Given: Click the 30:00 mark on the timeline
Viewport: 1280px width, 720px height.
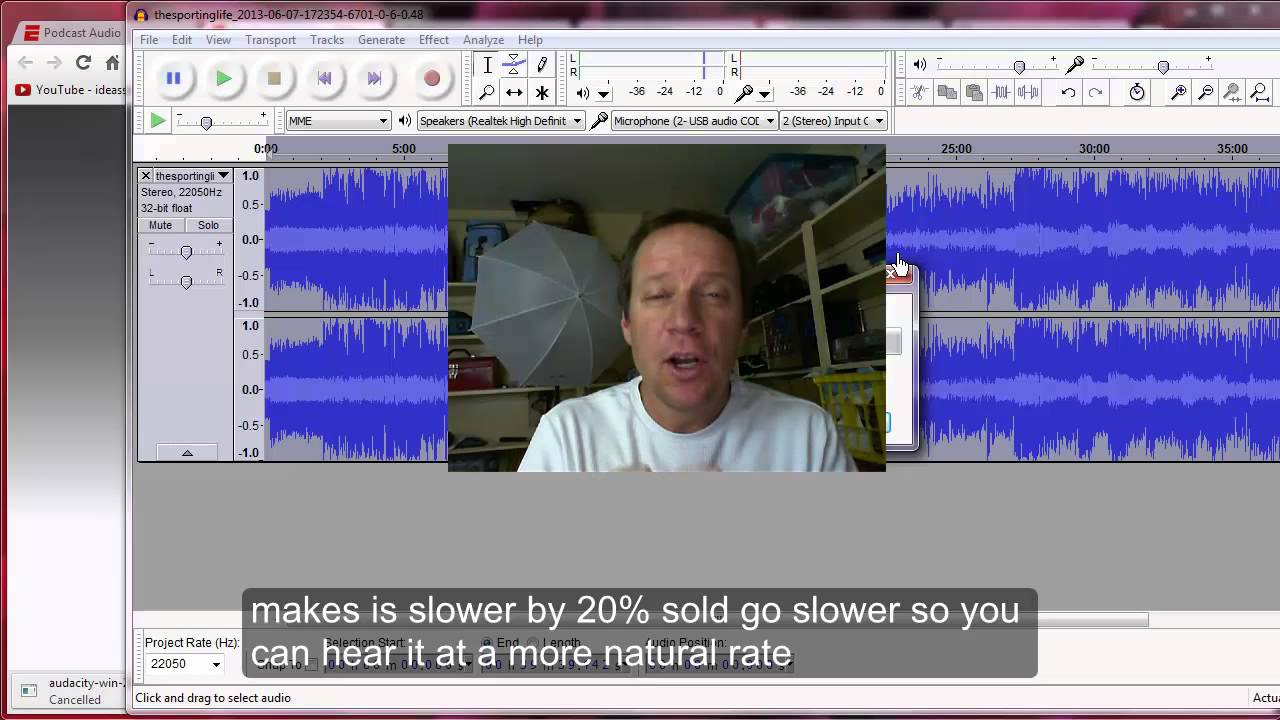Looking at the screenshot, I should (x=1094, y=149).
